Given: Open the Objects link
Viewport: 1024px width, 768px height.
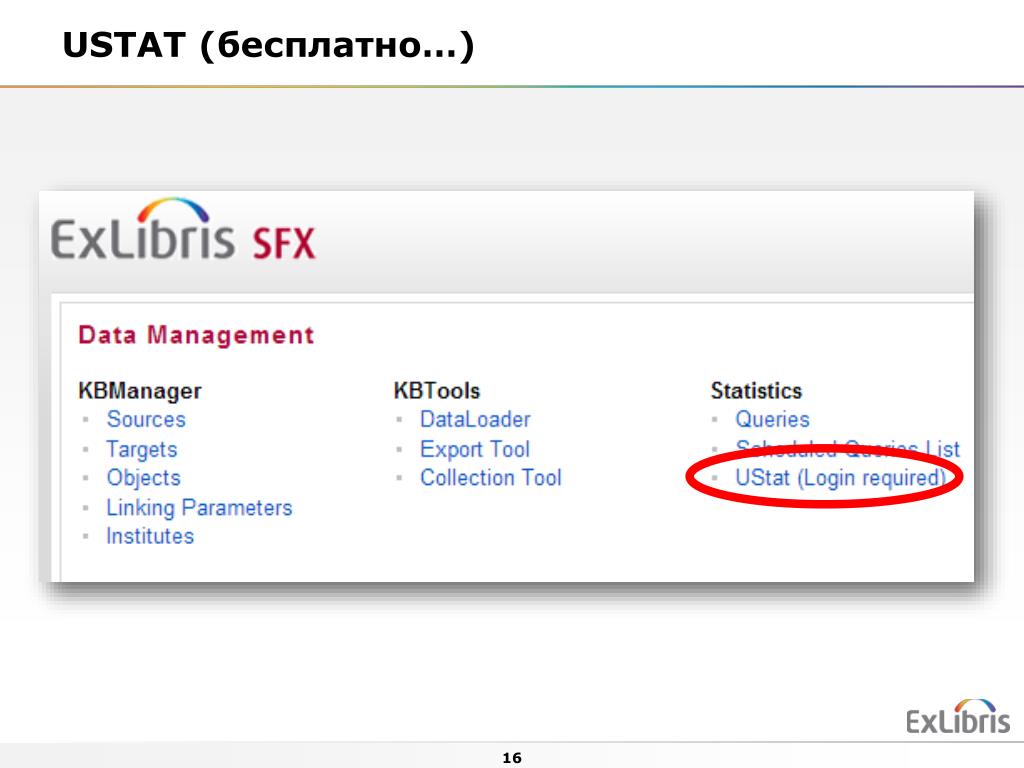Looking at the screenshot, I should pos(144,478).
